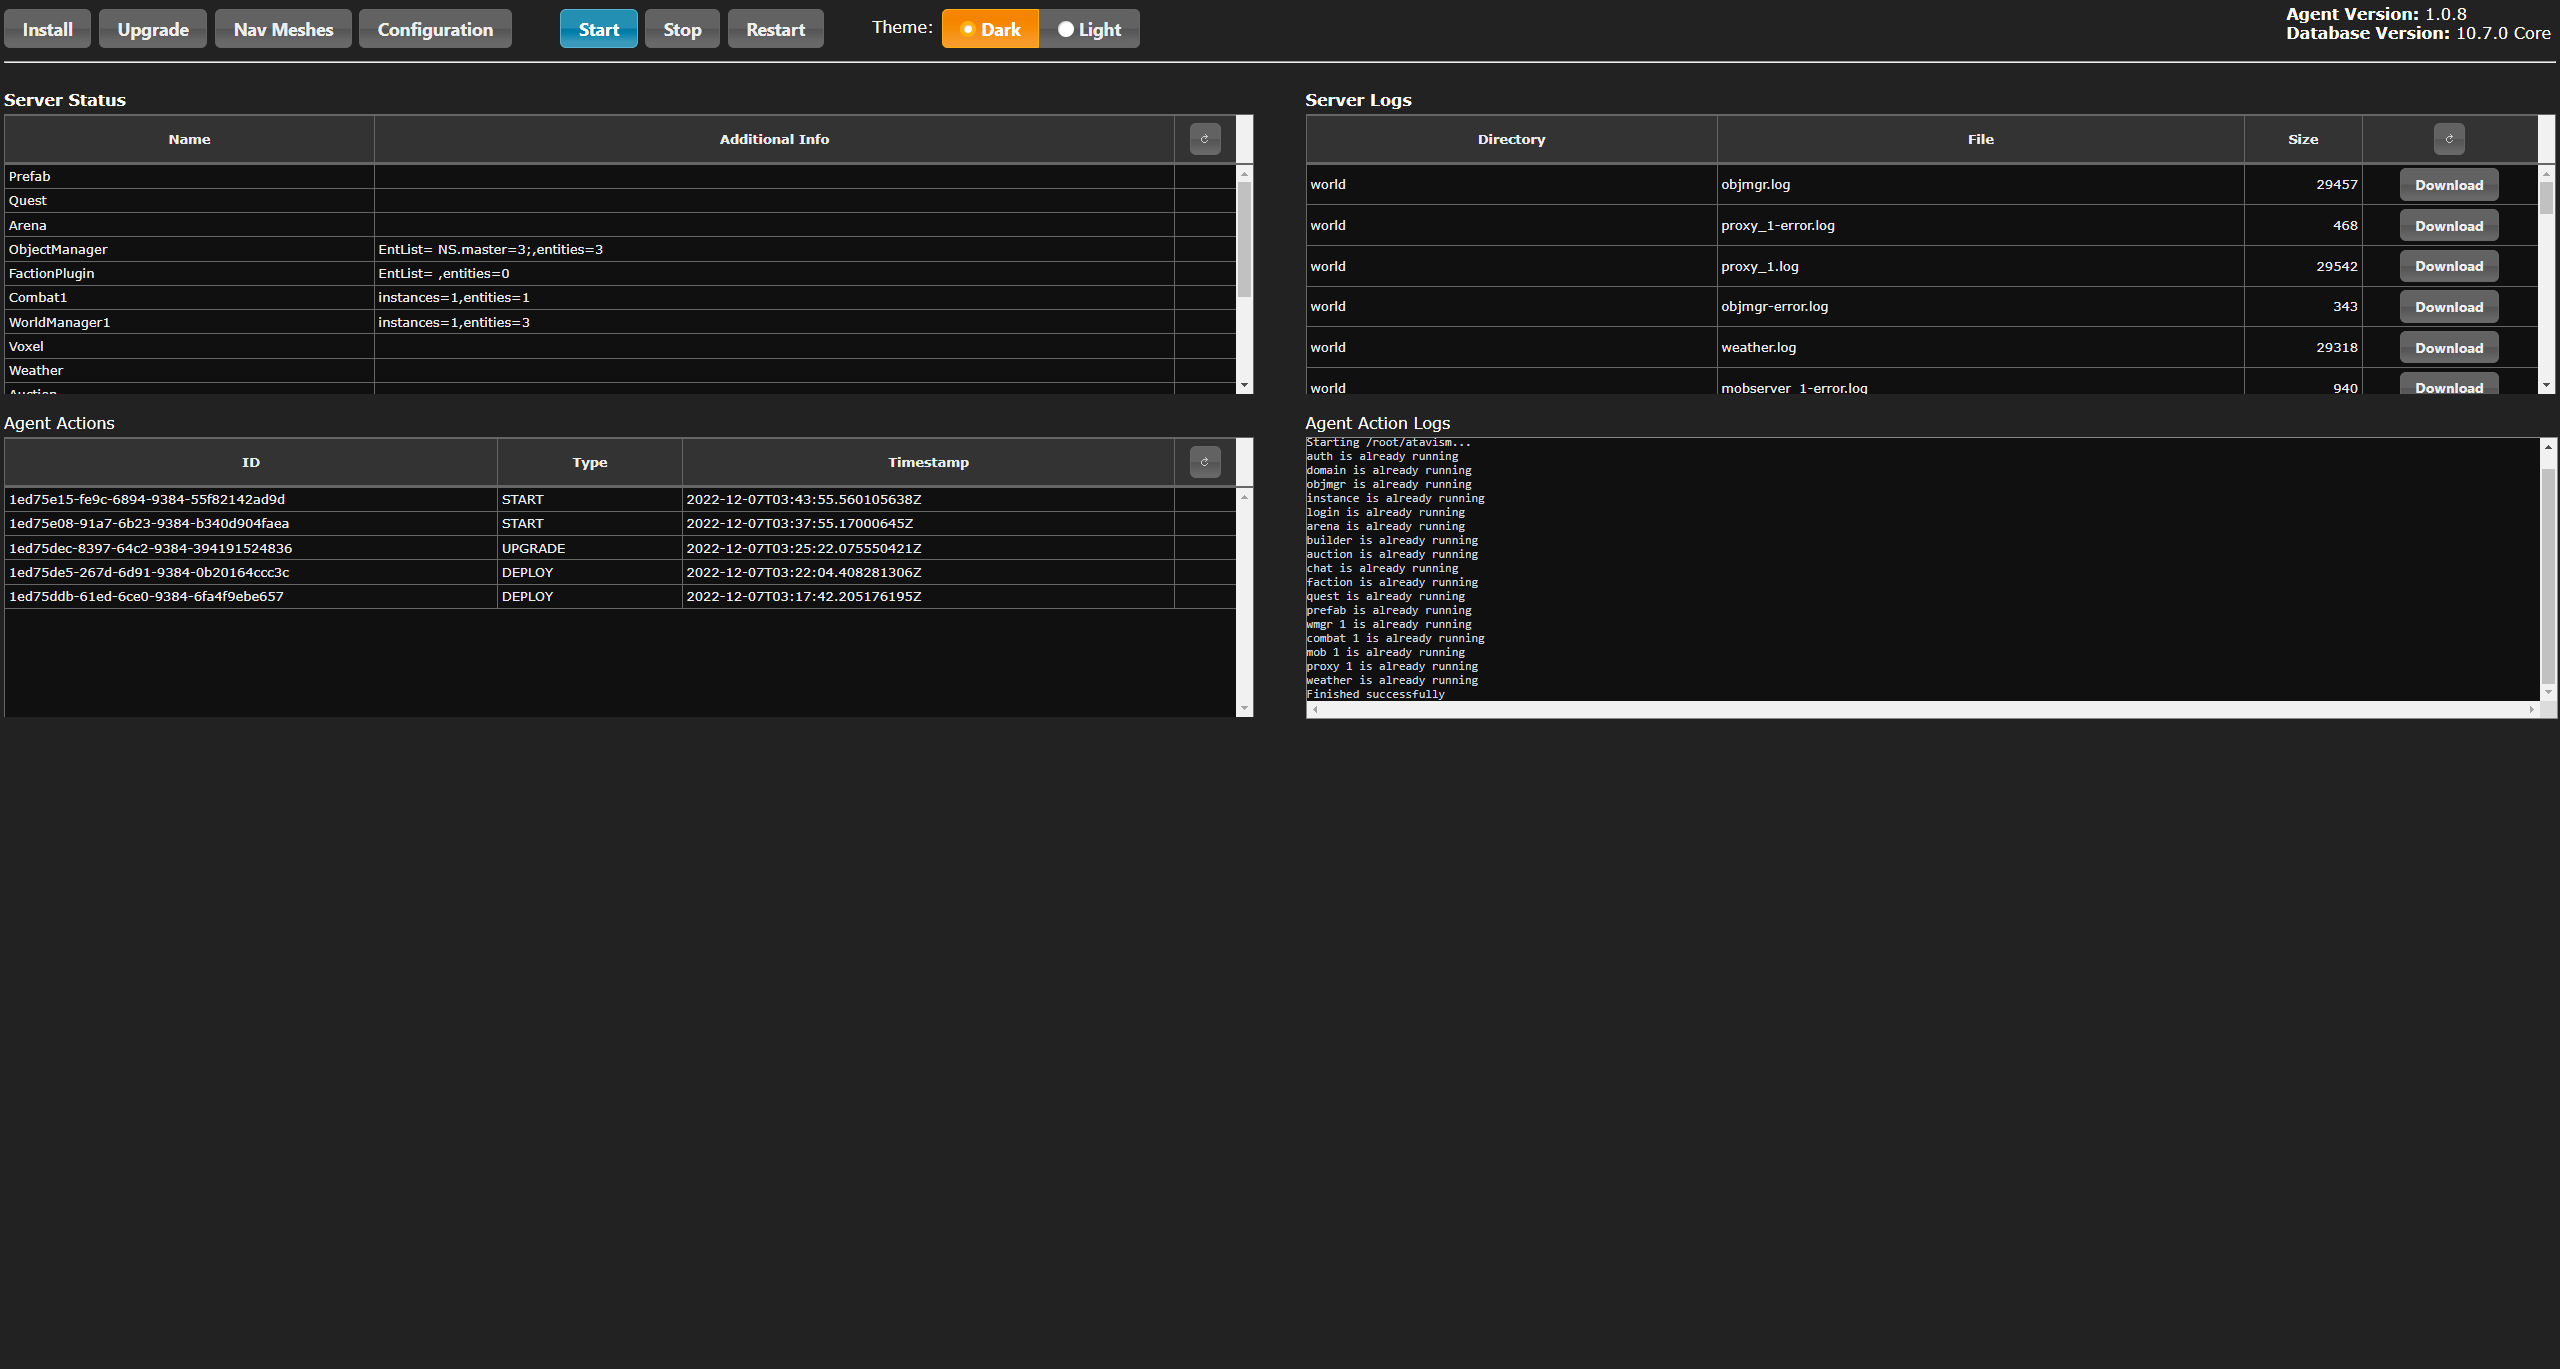
Task: Open the Configuration page
Action: pos(435,29)
